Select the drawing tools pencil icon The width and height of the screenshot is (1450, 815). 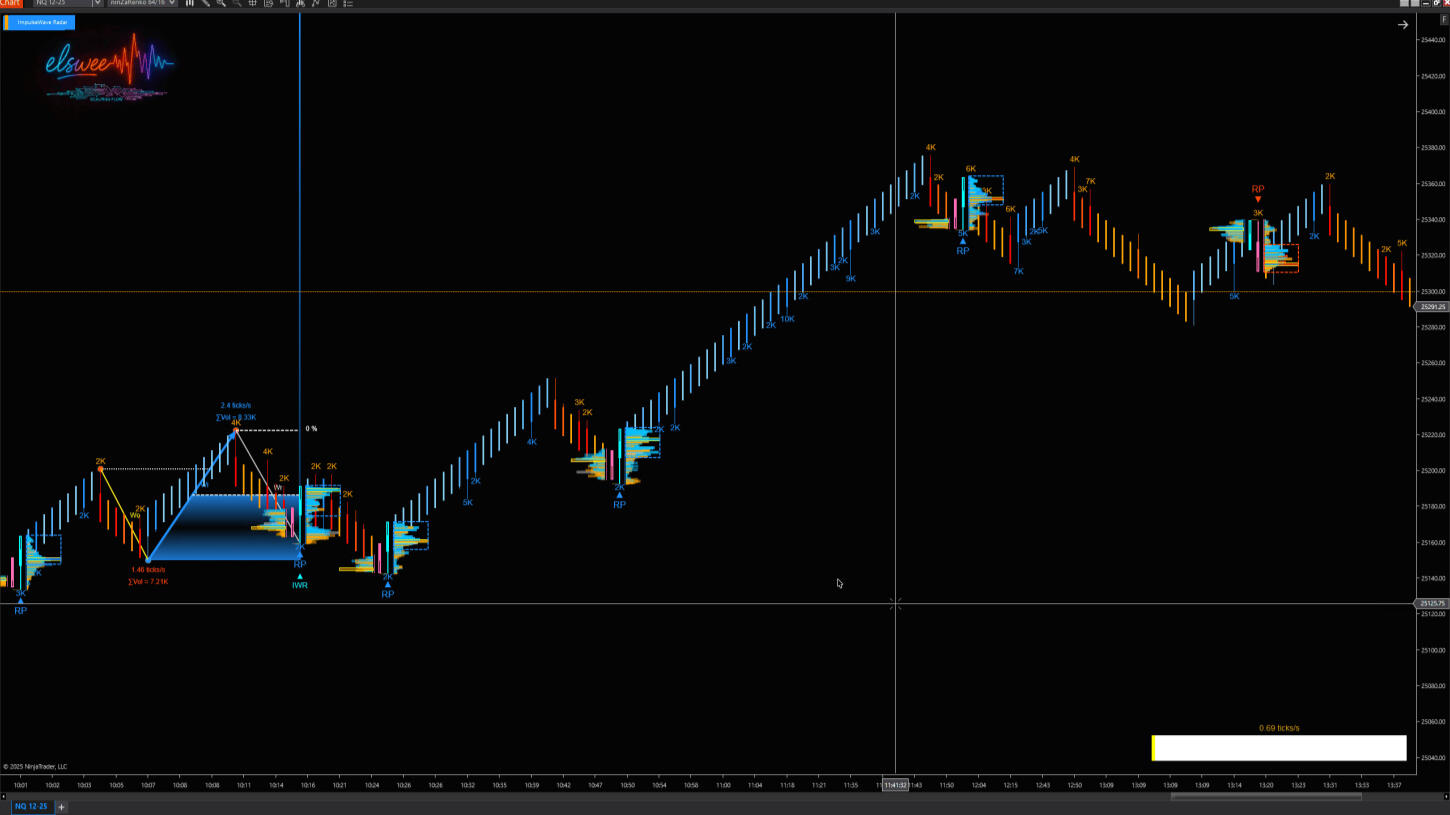[x=206, y=3]
